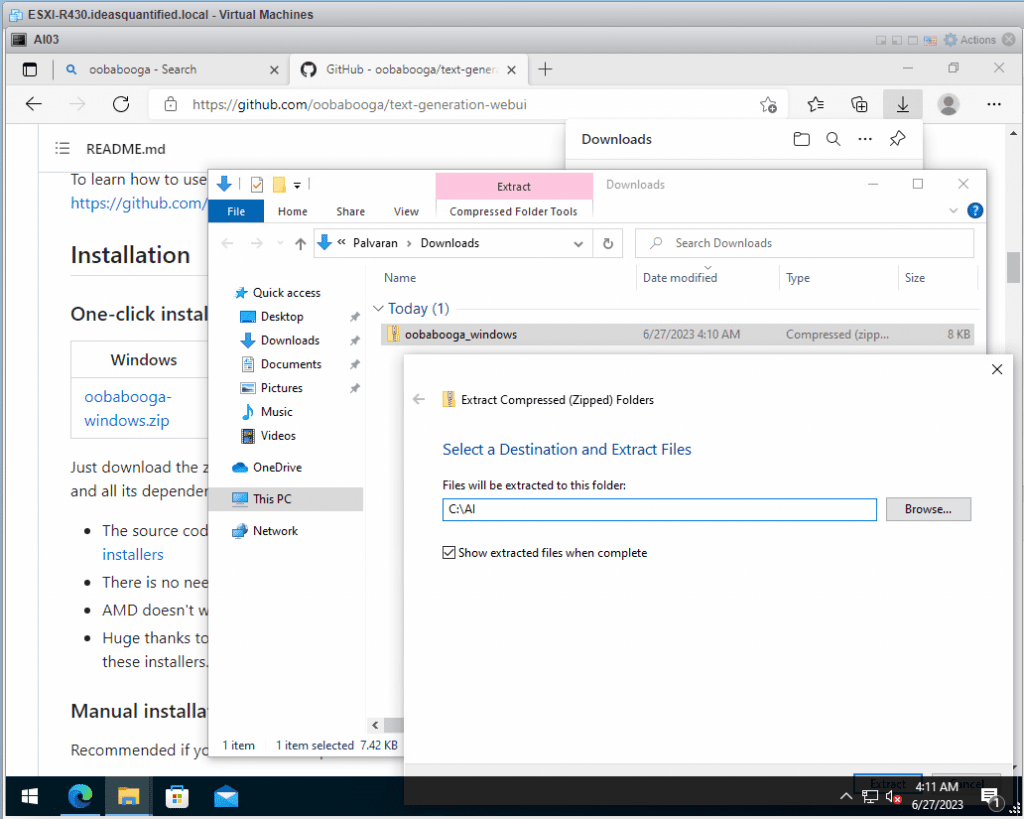Go up one folder level in Explorer
This screenshot has width=1024, height=819.
pos(300,244)
